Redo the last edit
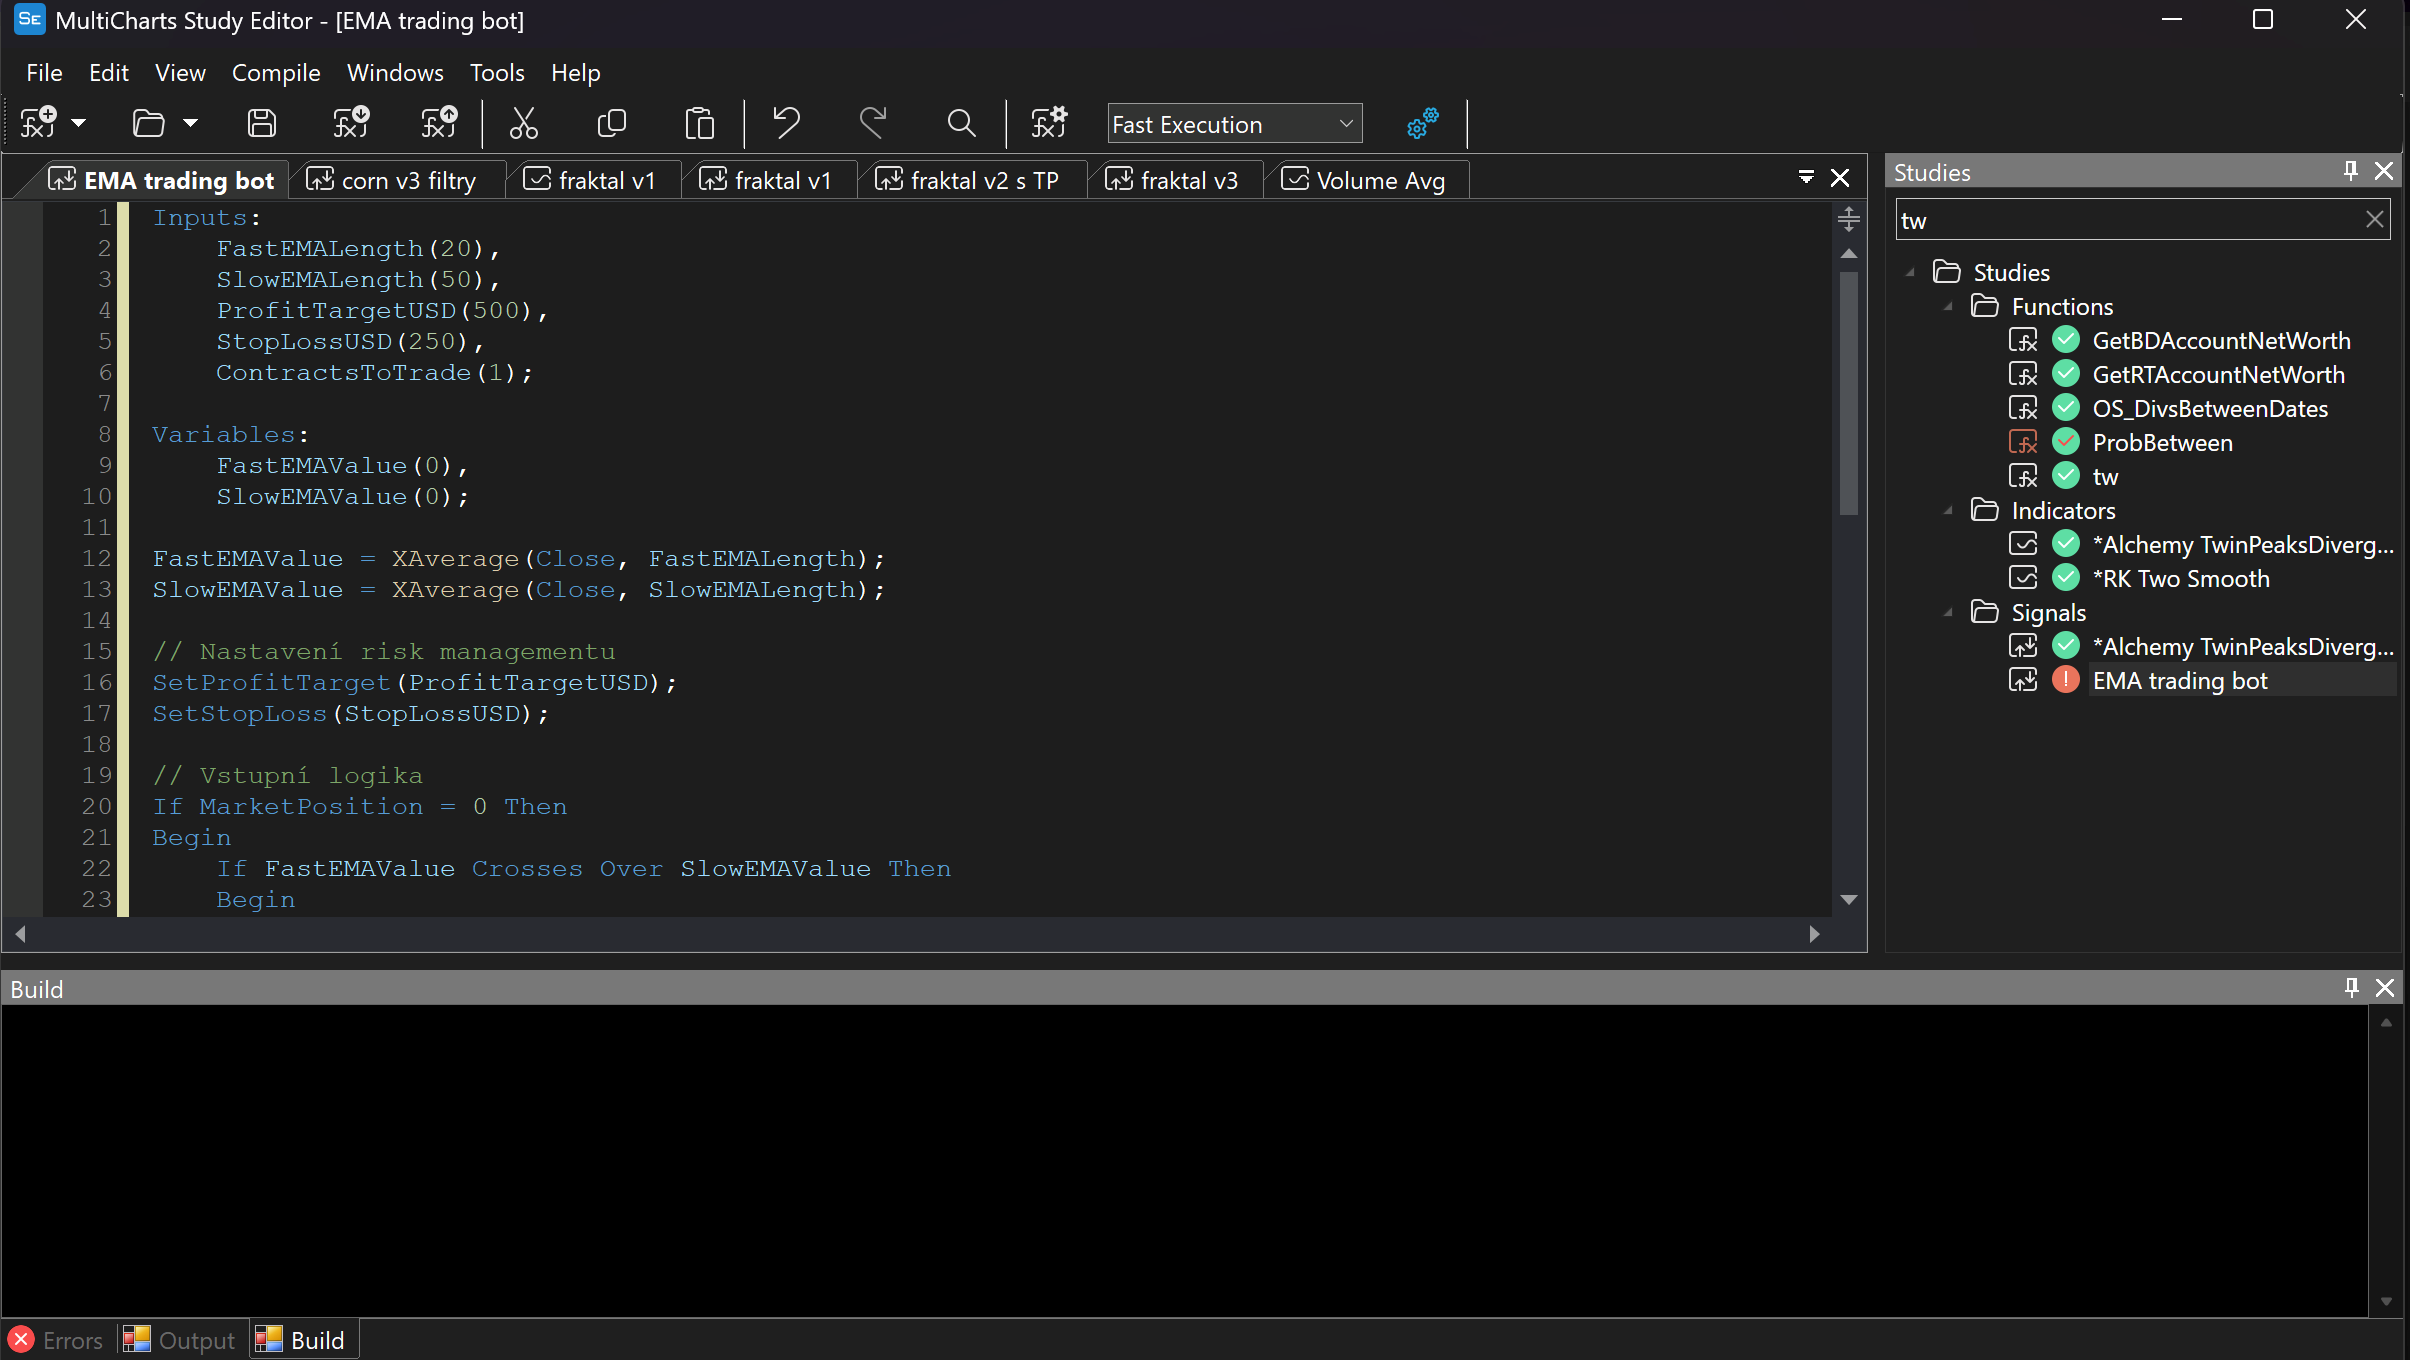Viewport: 2410px width, 1360px height. click(873, 123)
